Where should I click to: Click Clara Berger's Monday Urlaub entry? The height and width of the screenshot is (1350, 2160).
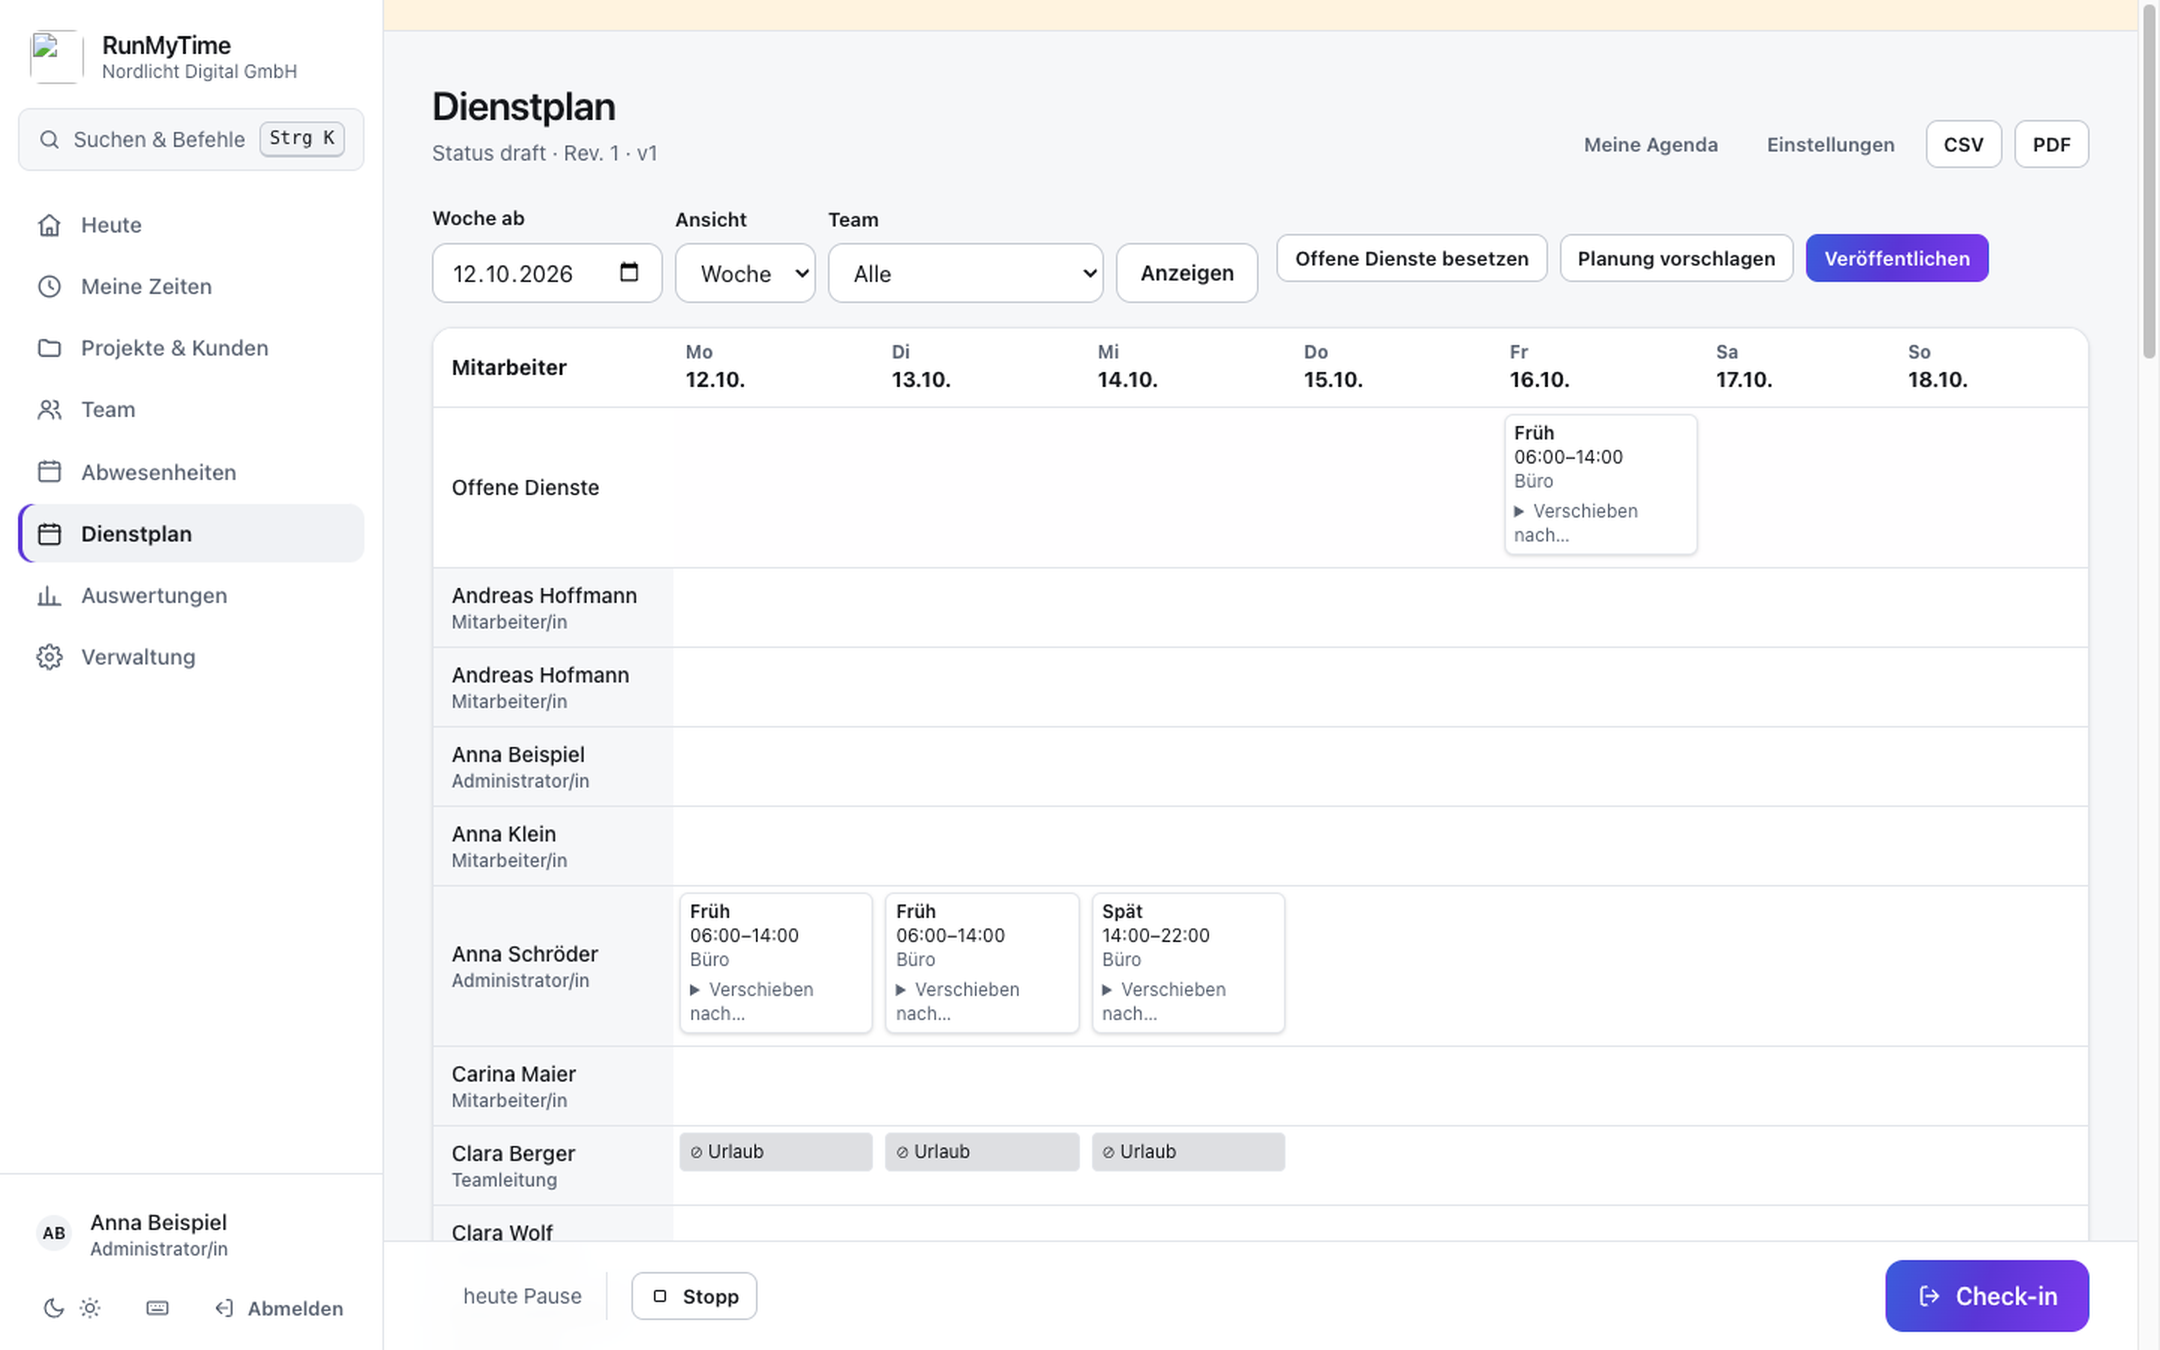(775, 1152)
